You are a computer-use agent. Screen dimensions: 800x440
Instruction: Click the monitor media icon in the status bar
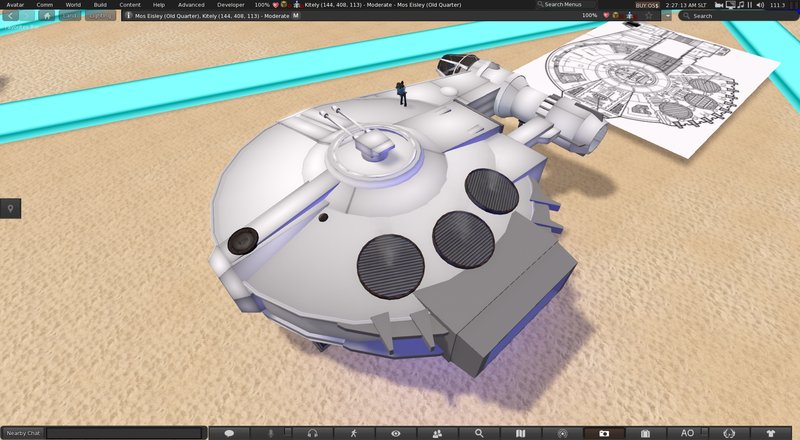[730, 5]
